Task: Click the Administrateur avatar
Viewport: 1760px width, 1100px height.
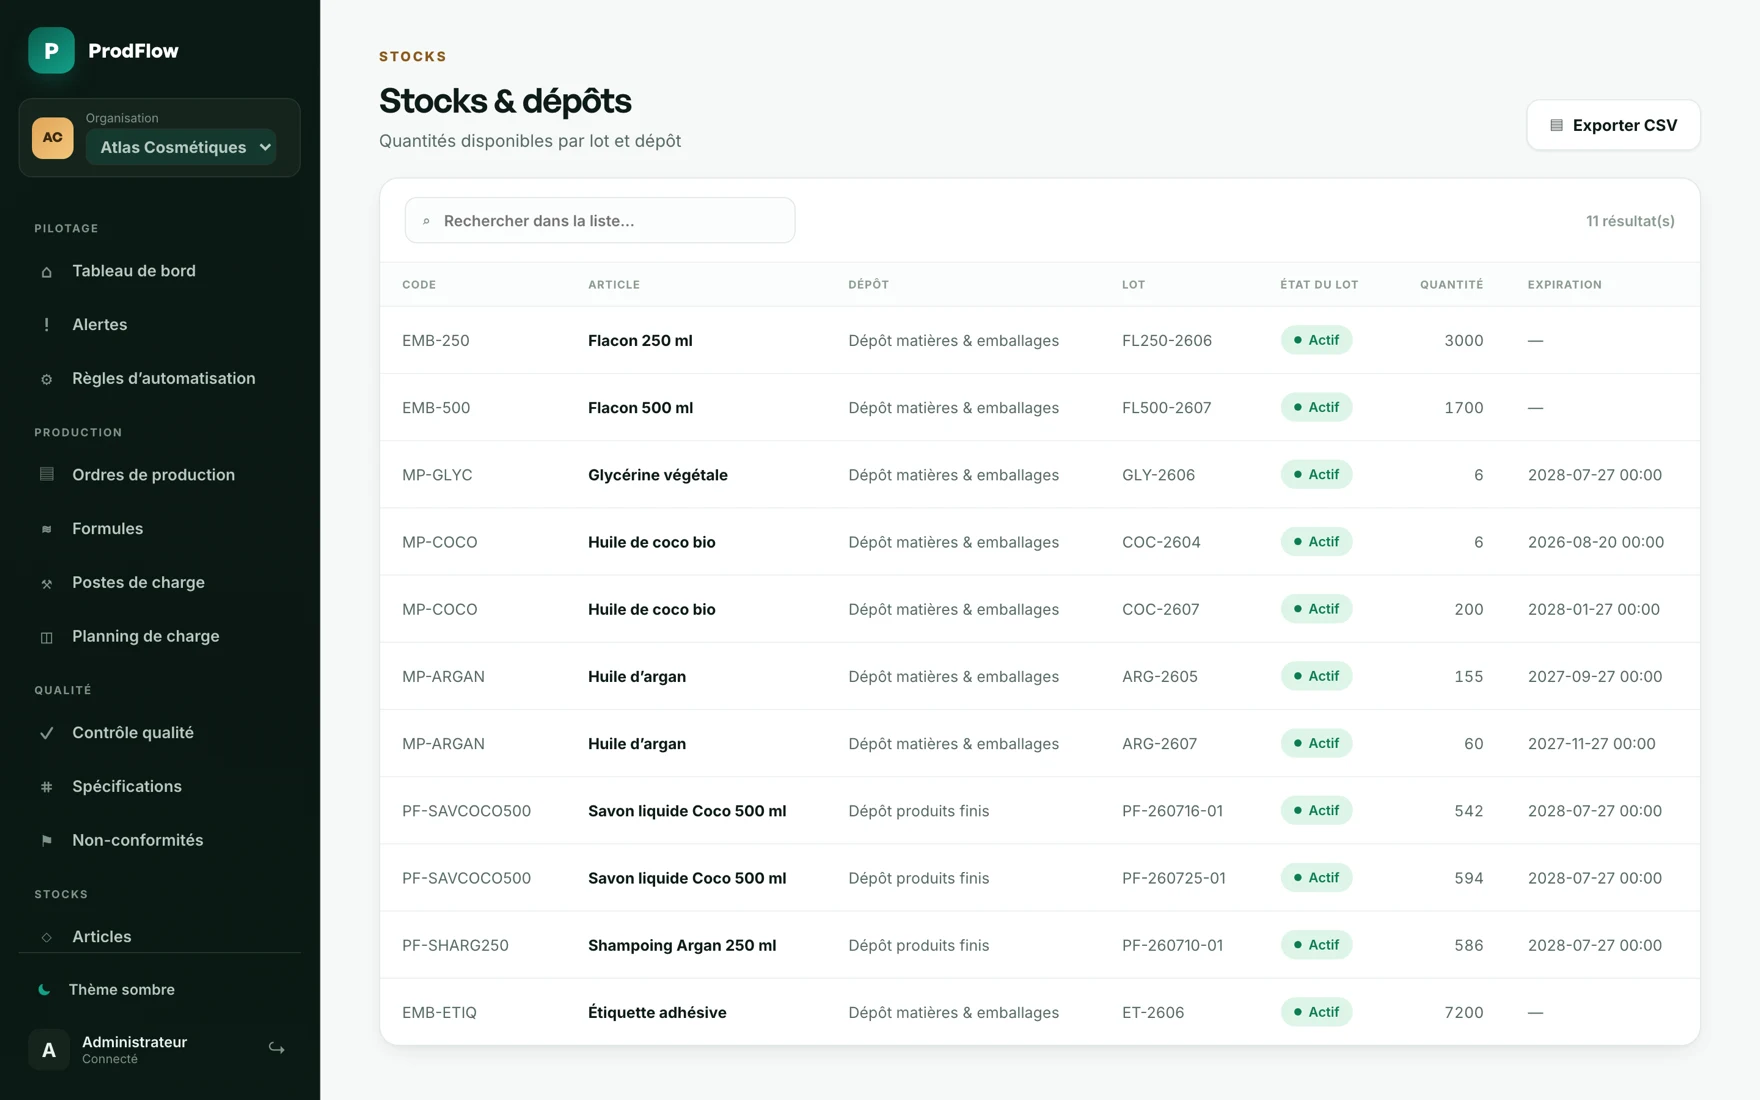Action: coord(48,1050)
